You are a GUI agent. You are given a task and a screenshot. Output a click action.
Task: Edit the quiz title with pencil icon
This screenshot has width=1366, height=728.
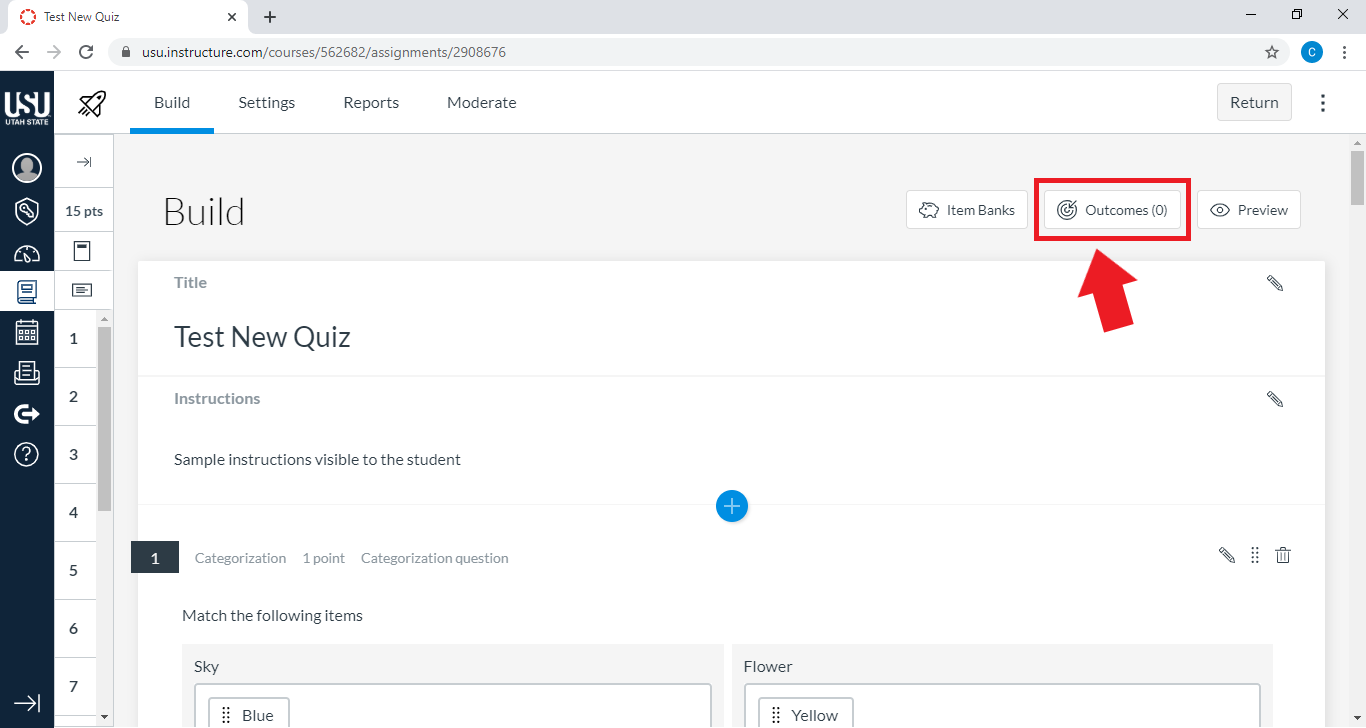[x=1275, y=284]
